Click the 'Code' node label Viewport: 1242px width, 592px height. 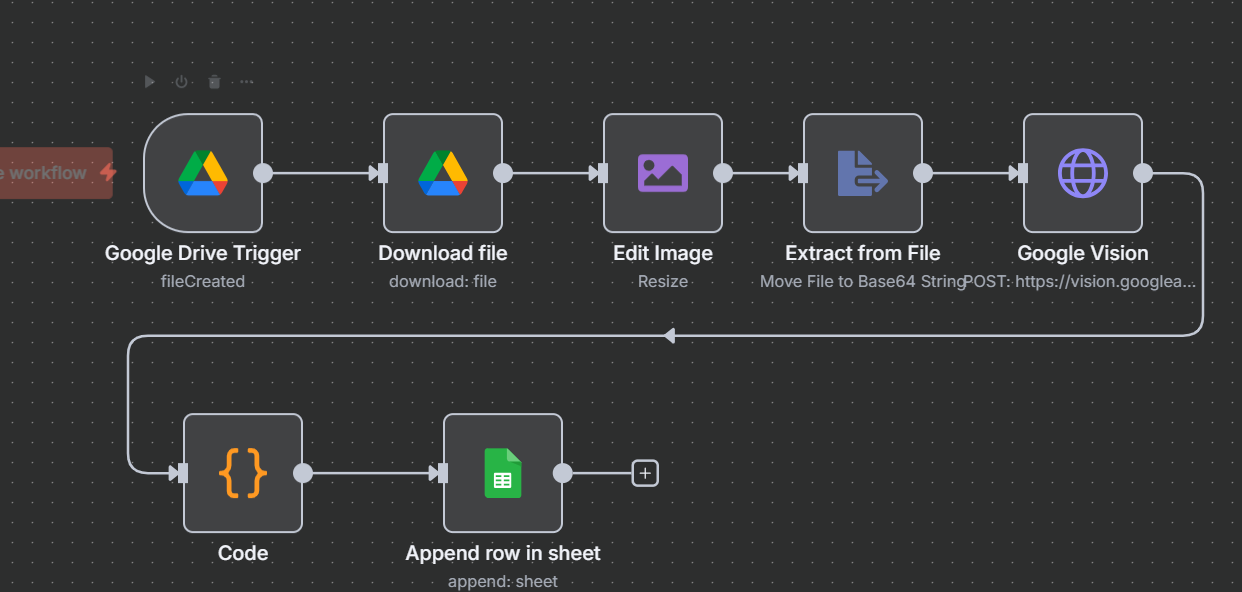tap(243, 553)
